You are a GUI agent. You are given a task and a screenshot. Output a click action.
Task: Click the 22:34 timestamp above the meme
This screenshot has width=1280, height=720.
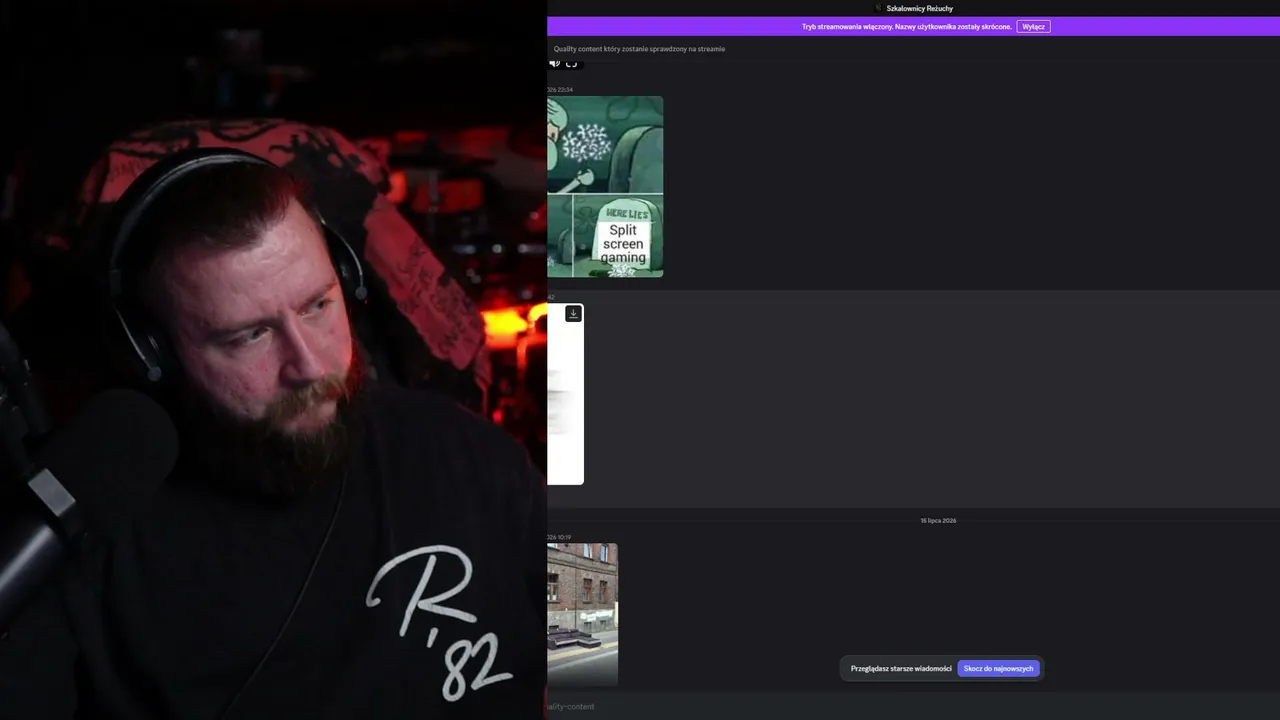pos(560,90)
